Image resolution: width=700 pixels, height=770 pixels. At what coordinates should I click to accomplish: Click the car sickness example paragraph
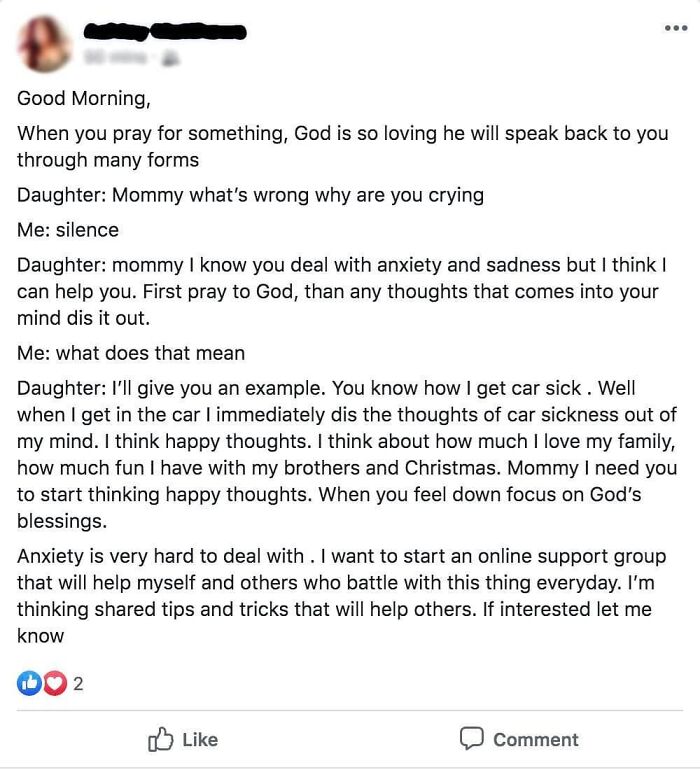point(346,454)
